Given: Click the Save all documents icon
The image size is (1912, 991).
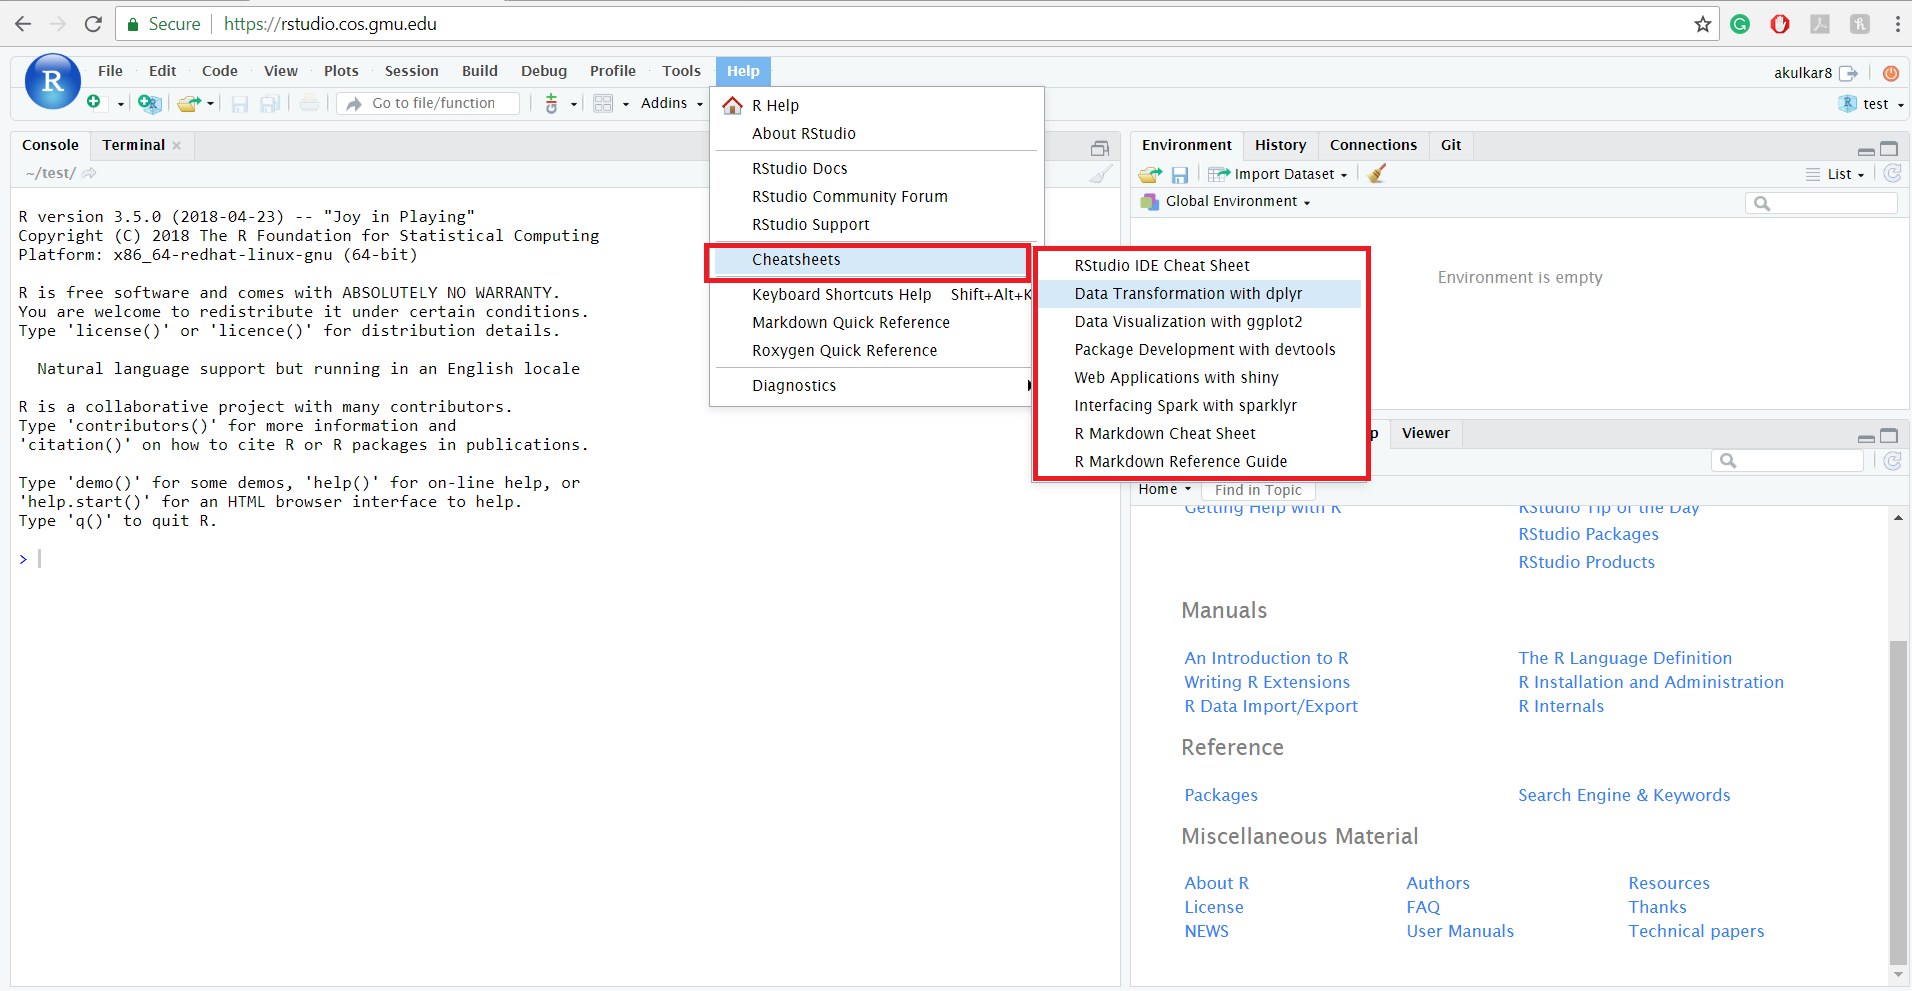Looking at the screenshot, I should point(270,103).
